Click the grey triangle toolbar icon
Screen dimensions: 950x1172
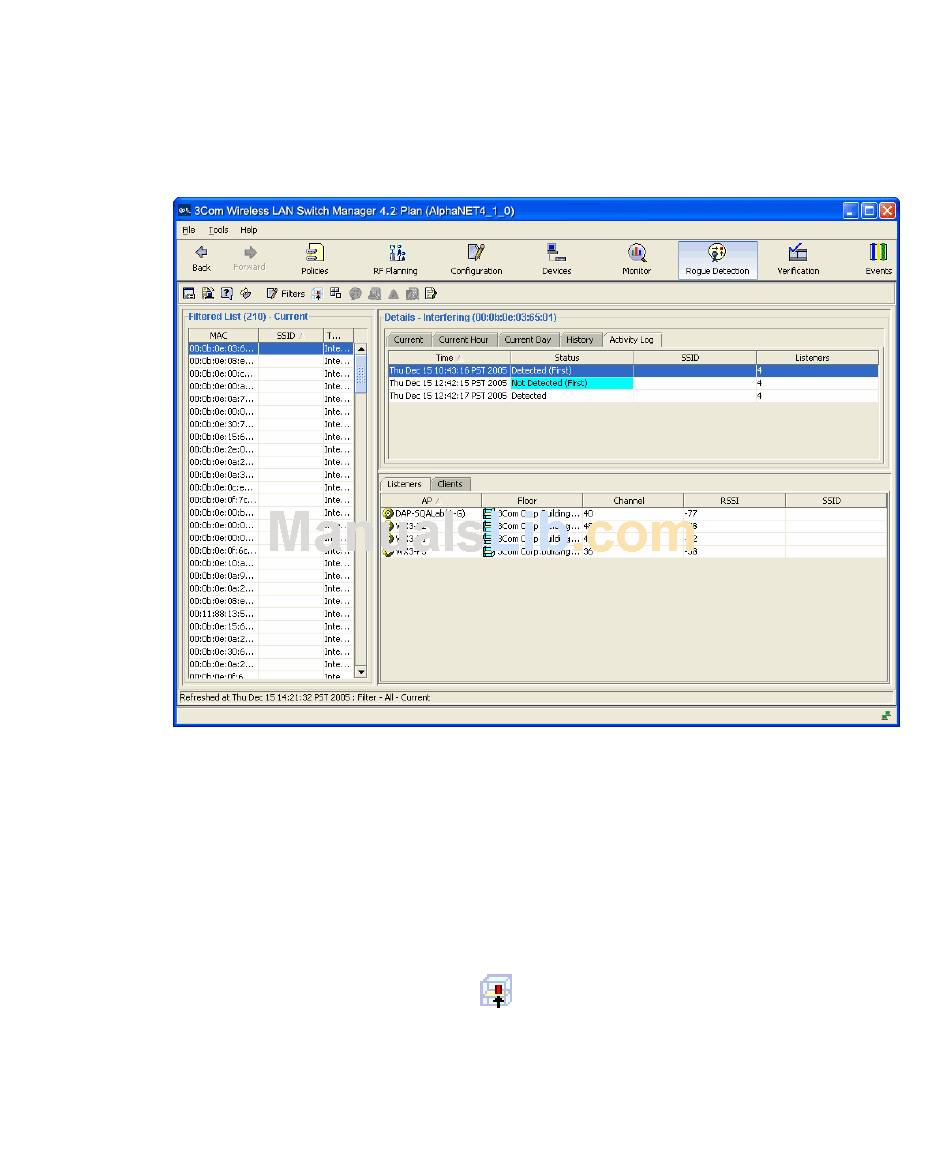coord(393,293)
